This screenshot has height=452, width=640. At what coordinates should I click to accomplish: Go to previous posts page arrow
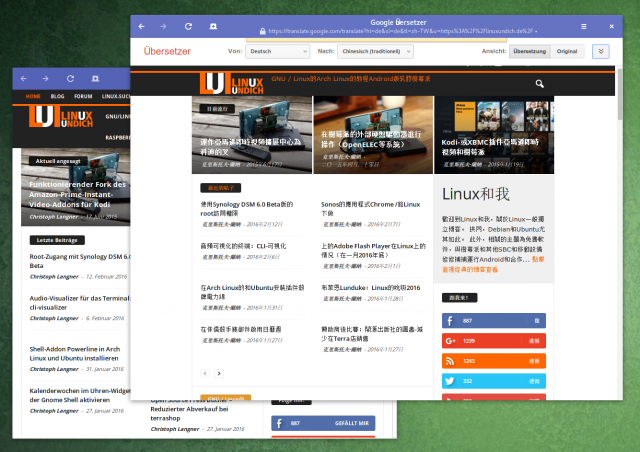pyautogui.click(x=205, y=374)
